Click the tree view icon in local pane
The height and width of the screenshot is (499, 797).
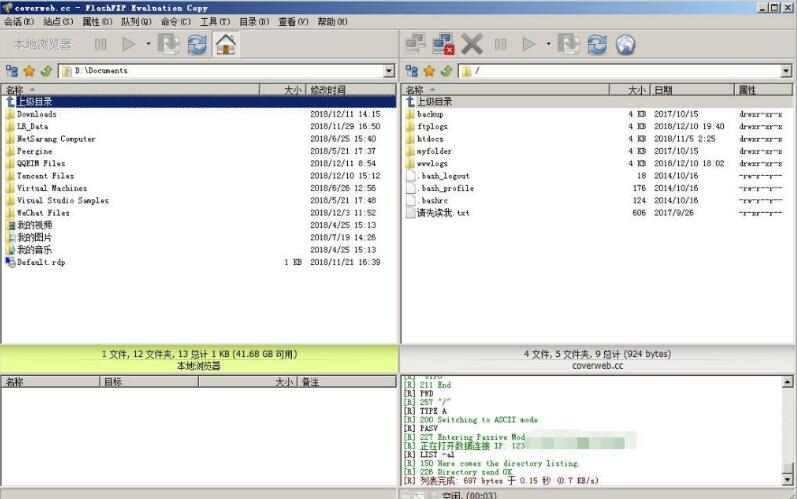point(11,71)
